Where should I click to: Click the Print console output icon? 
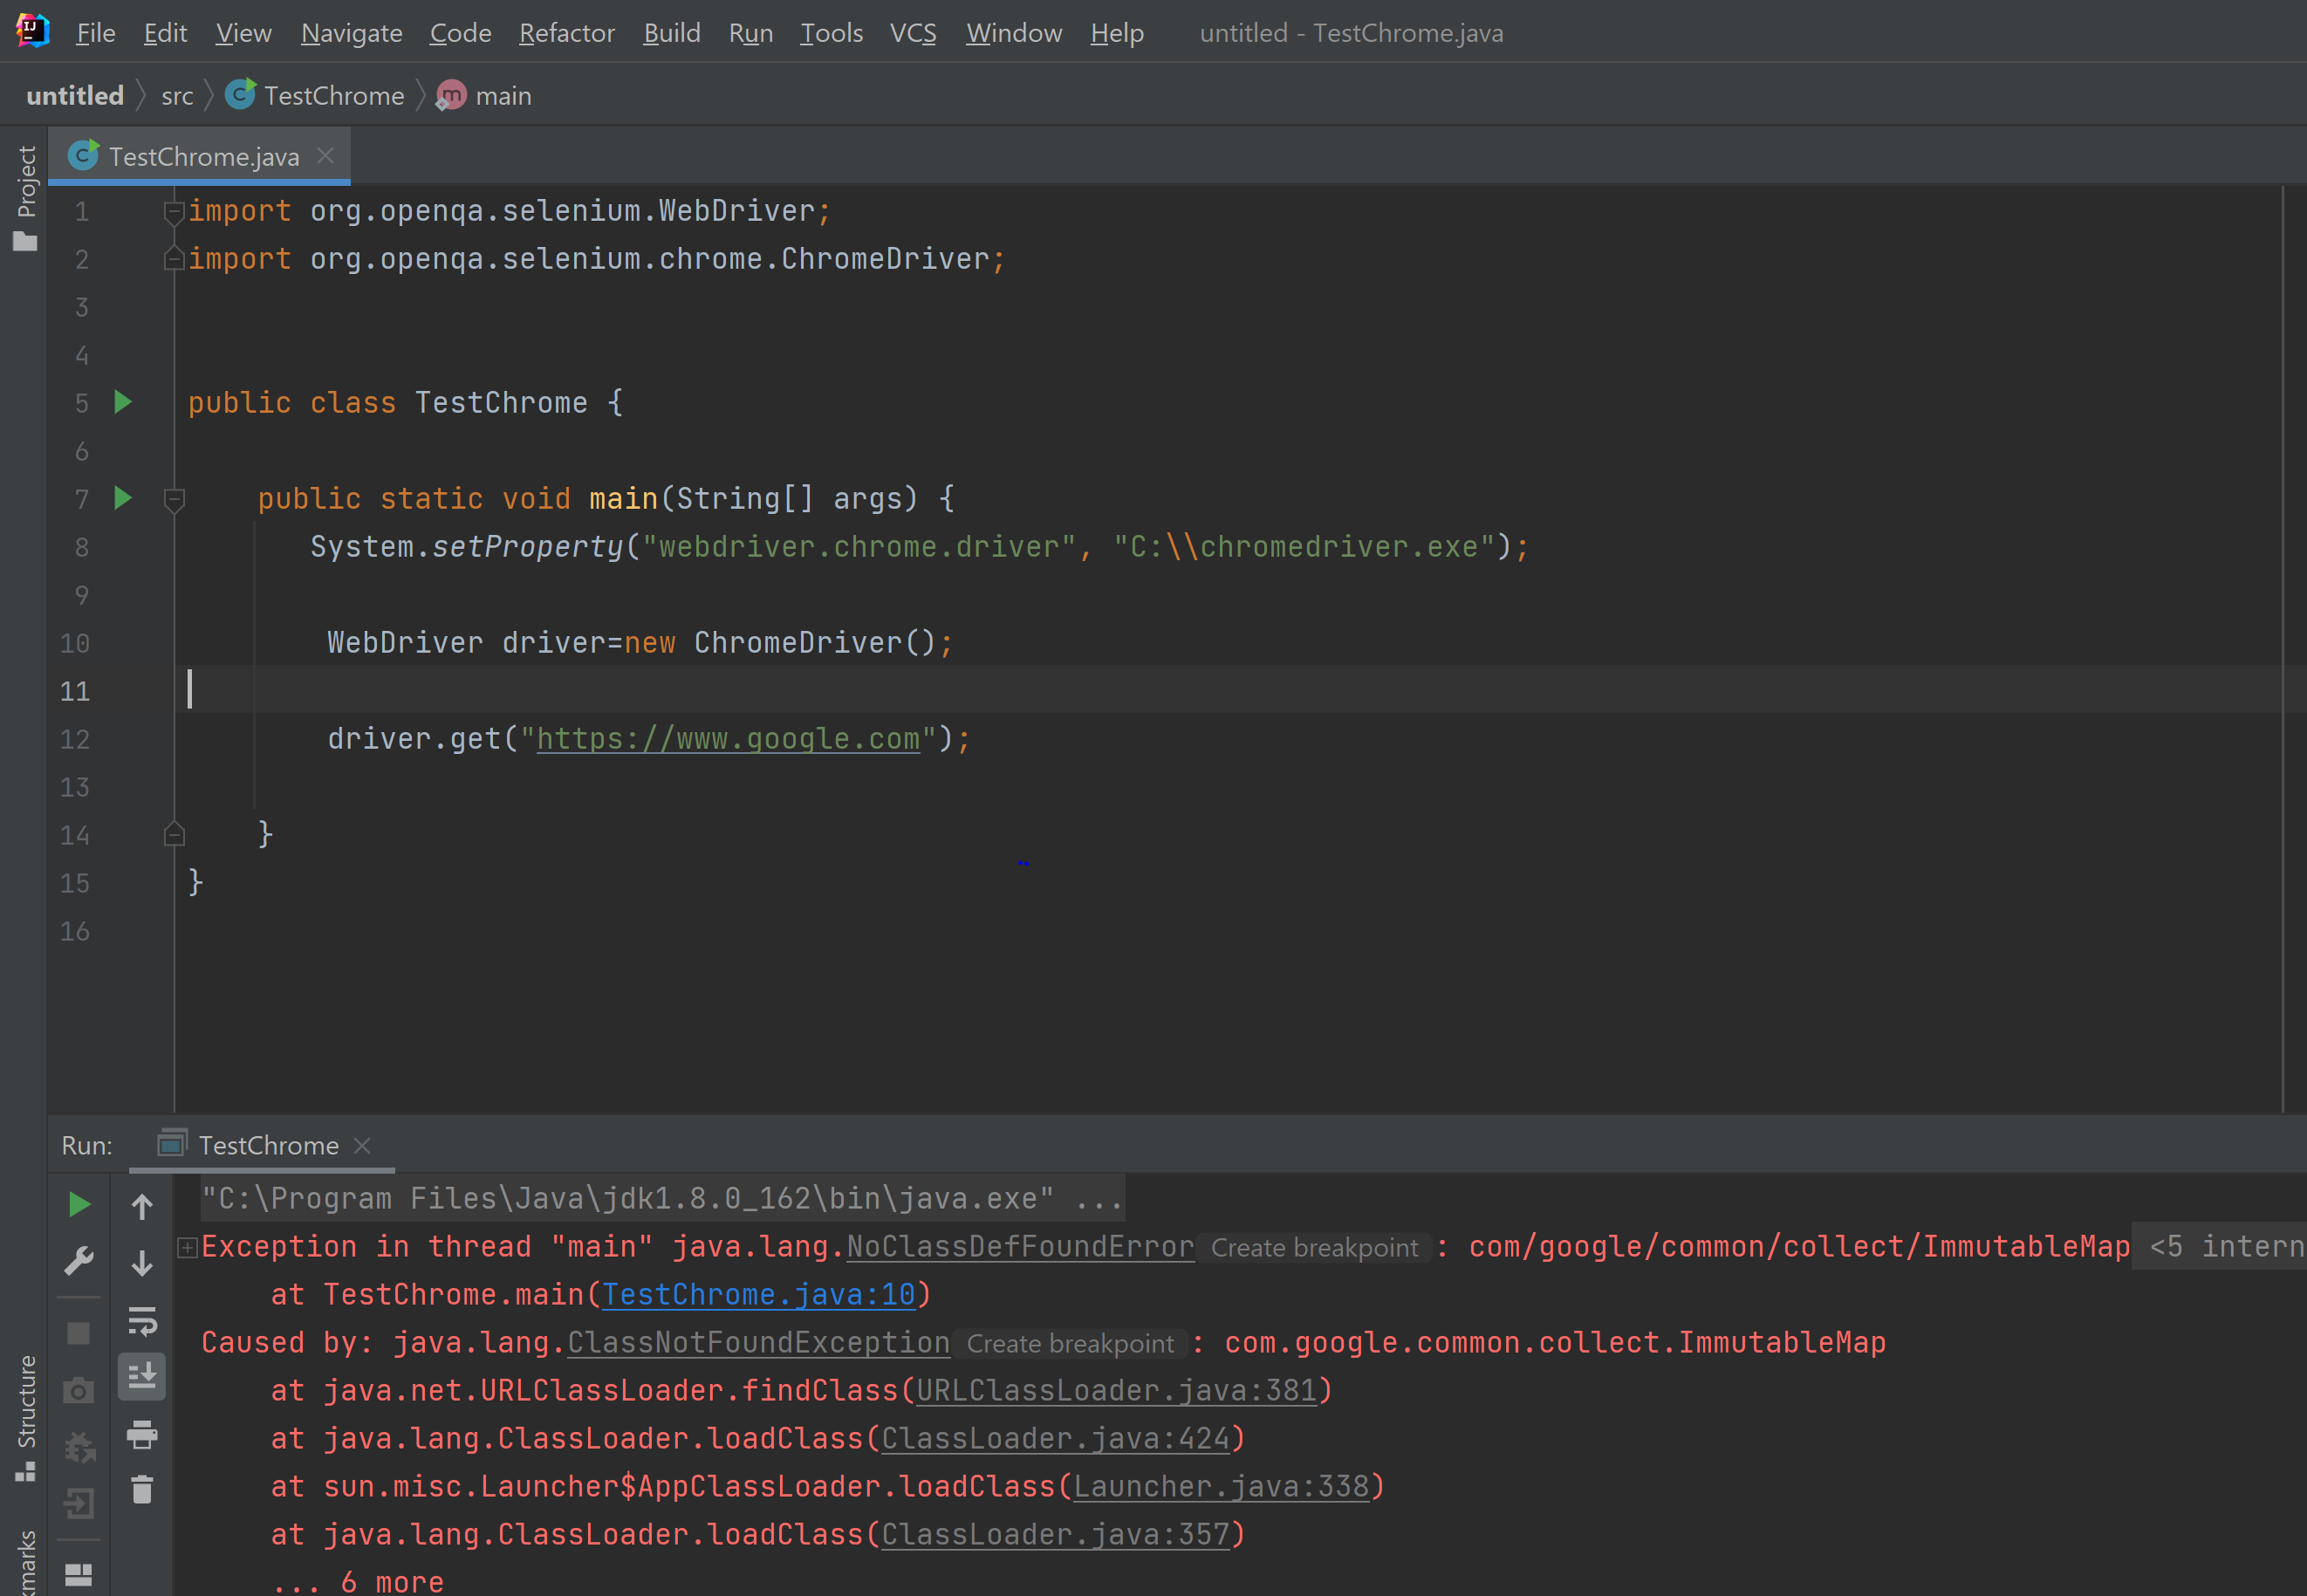coord(142,1435)
